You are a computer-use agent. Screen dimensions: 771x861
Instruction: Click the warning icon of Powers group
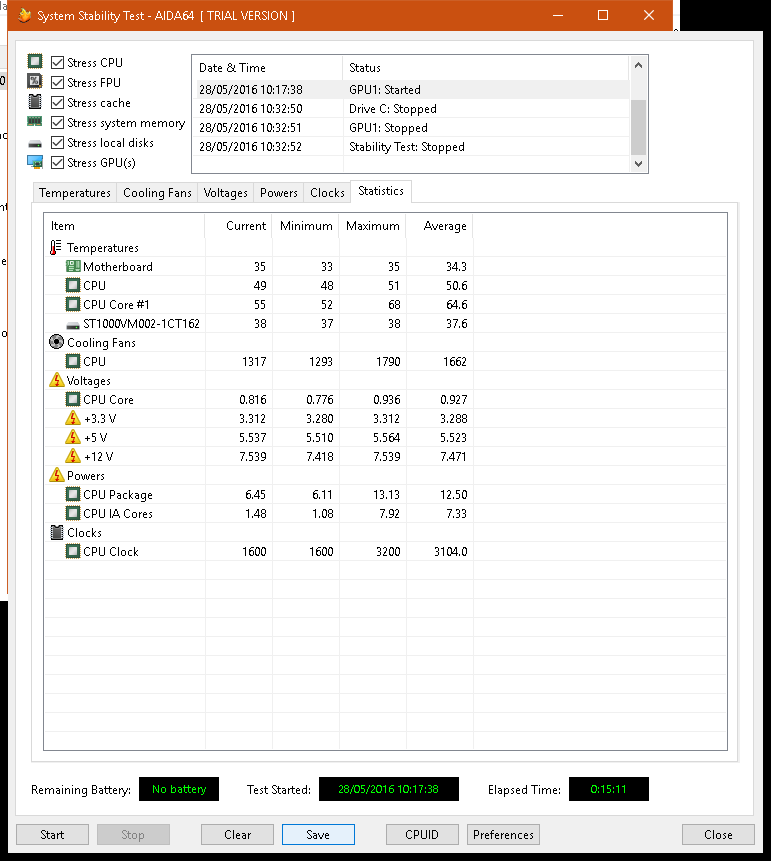coord(57,475)
